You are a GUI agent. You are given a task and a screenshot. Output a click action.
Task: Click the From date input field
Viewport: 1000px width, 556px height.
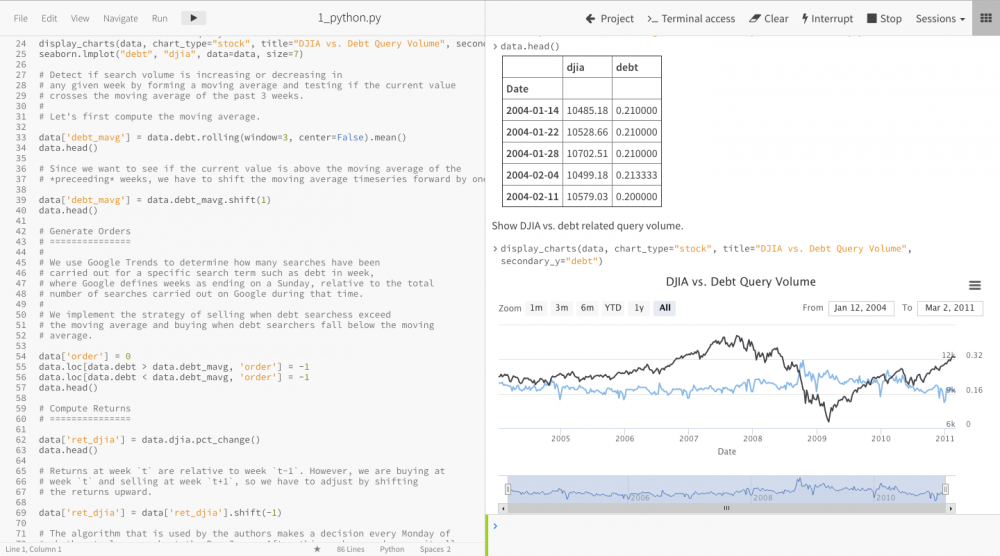(860, 308)
